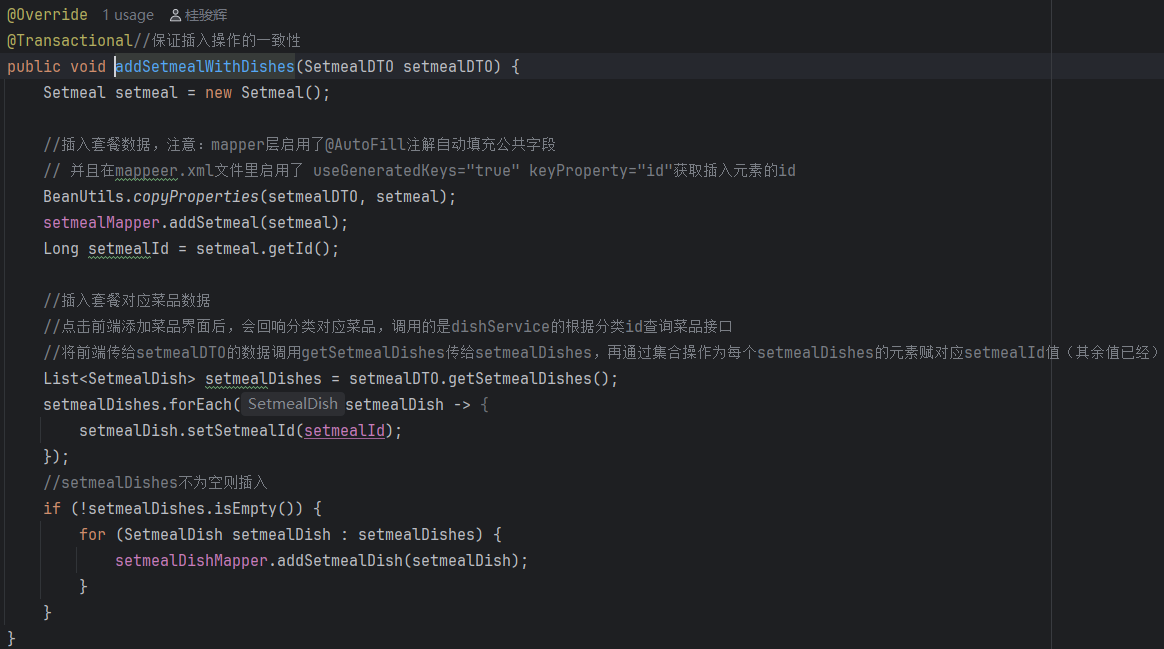Click dishService in the comment line

coord(500,327)
